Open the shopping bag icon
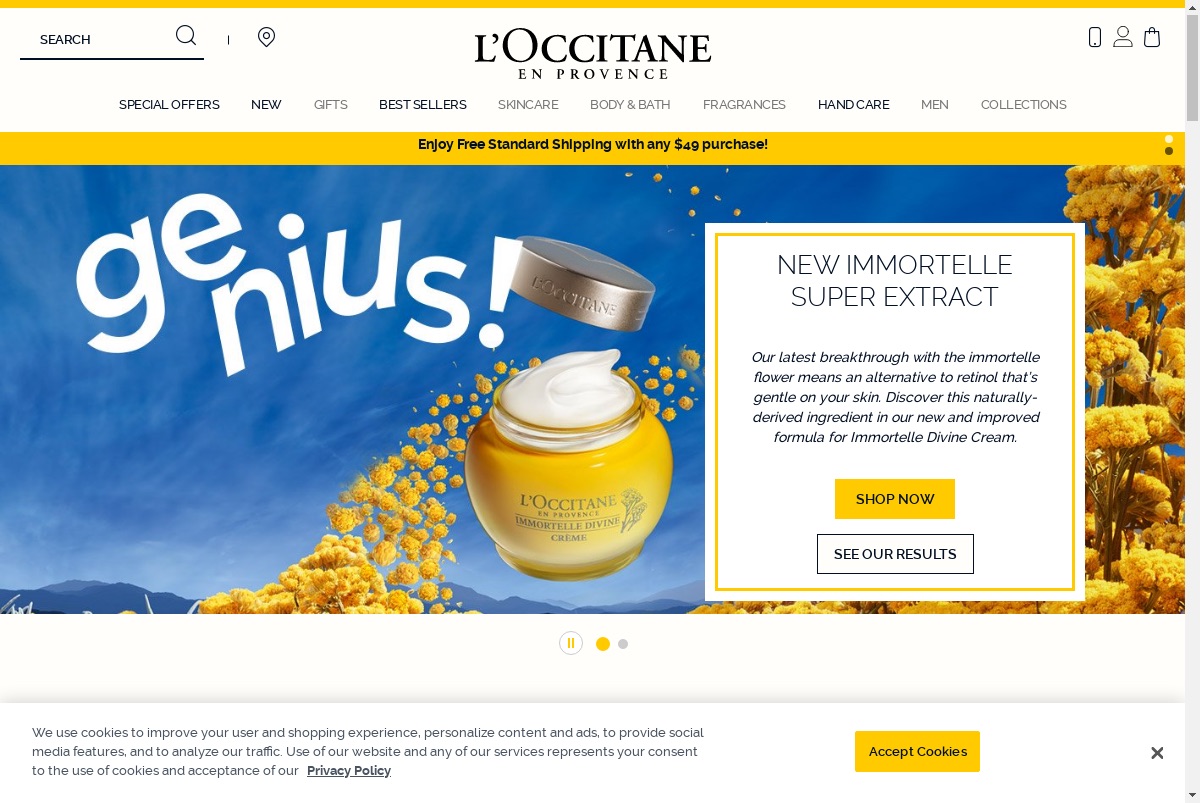The height and width of the screenshot is (803, 1200). coord(1152,37)
